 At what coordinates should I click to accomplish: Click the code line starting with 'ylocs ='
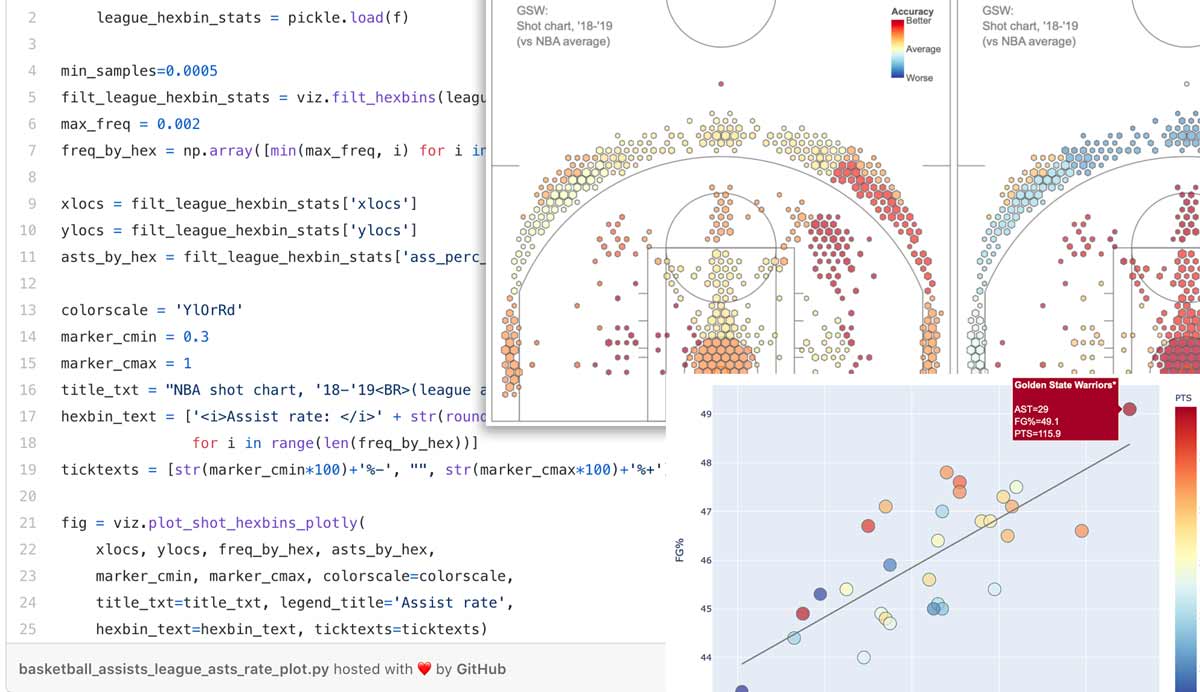click(239, 230)
